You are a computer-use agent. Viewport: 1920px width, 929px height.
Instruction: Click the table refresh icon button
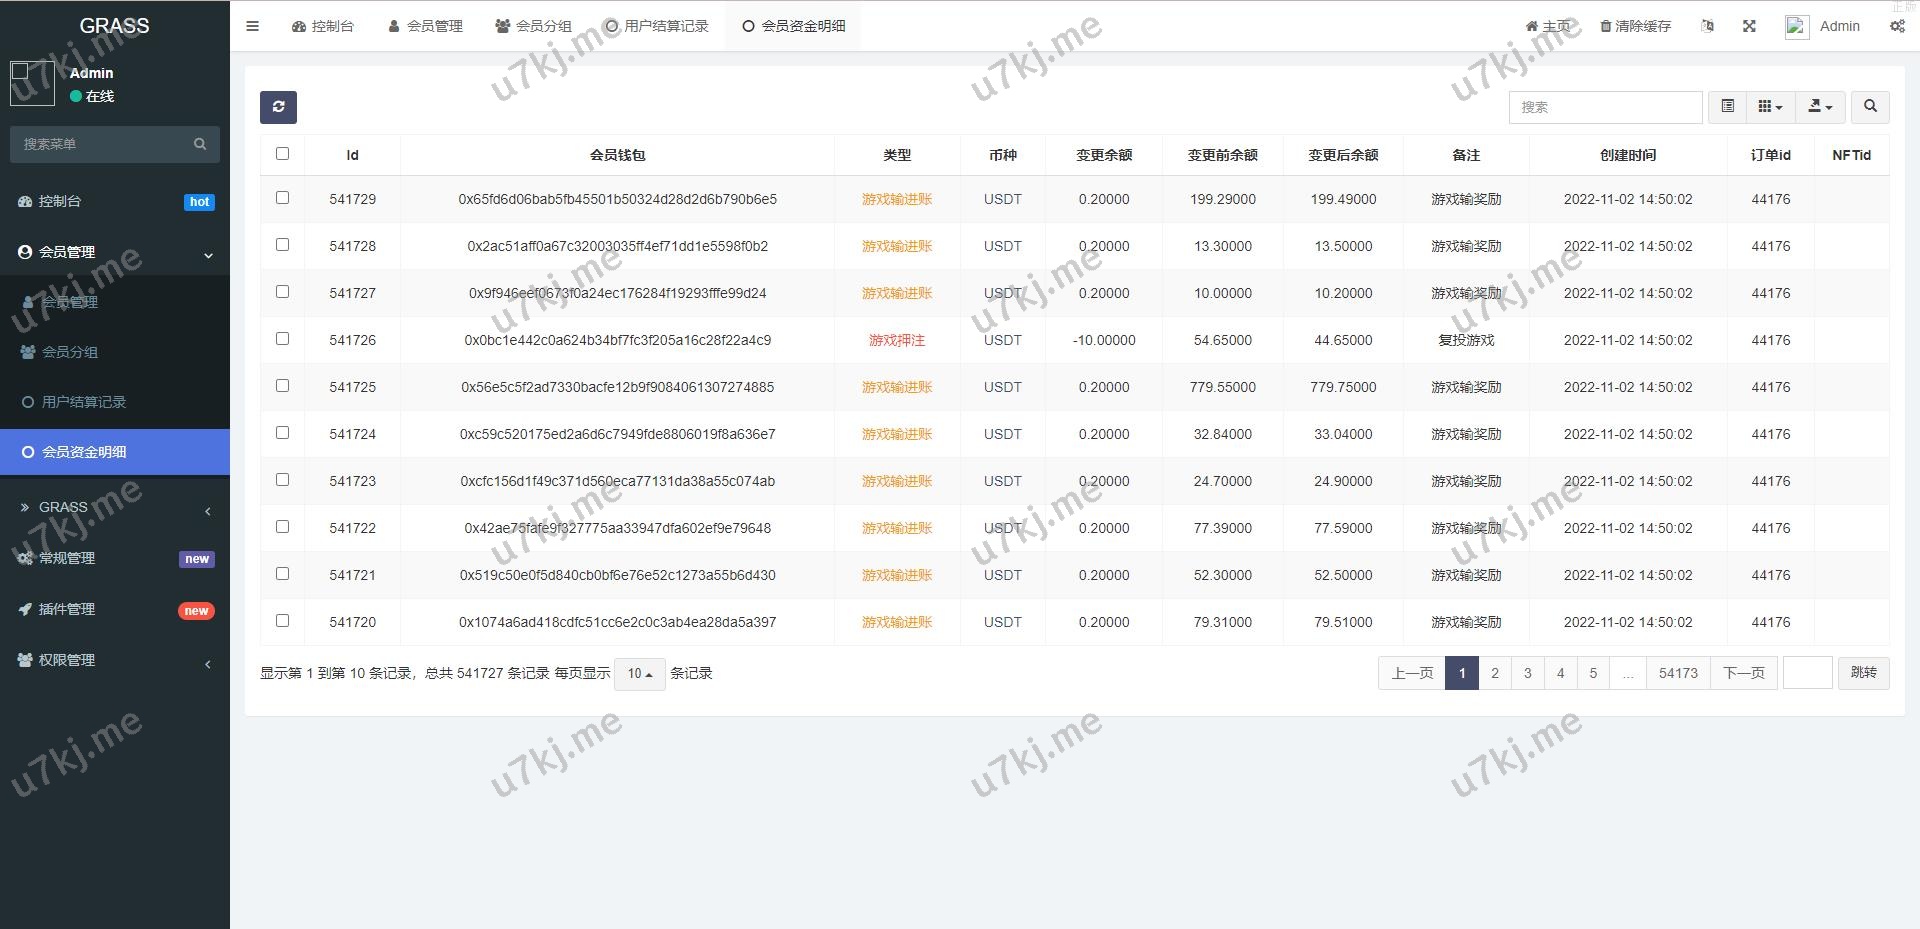tap(278, 107)
